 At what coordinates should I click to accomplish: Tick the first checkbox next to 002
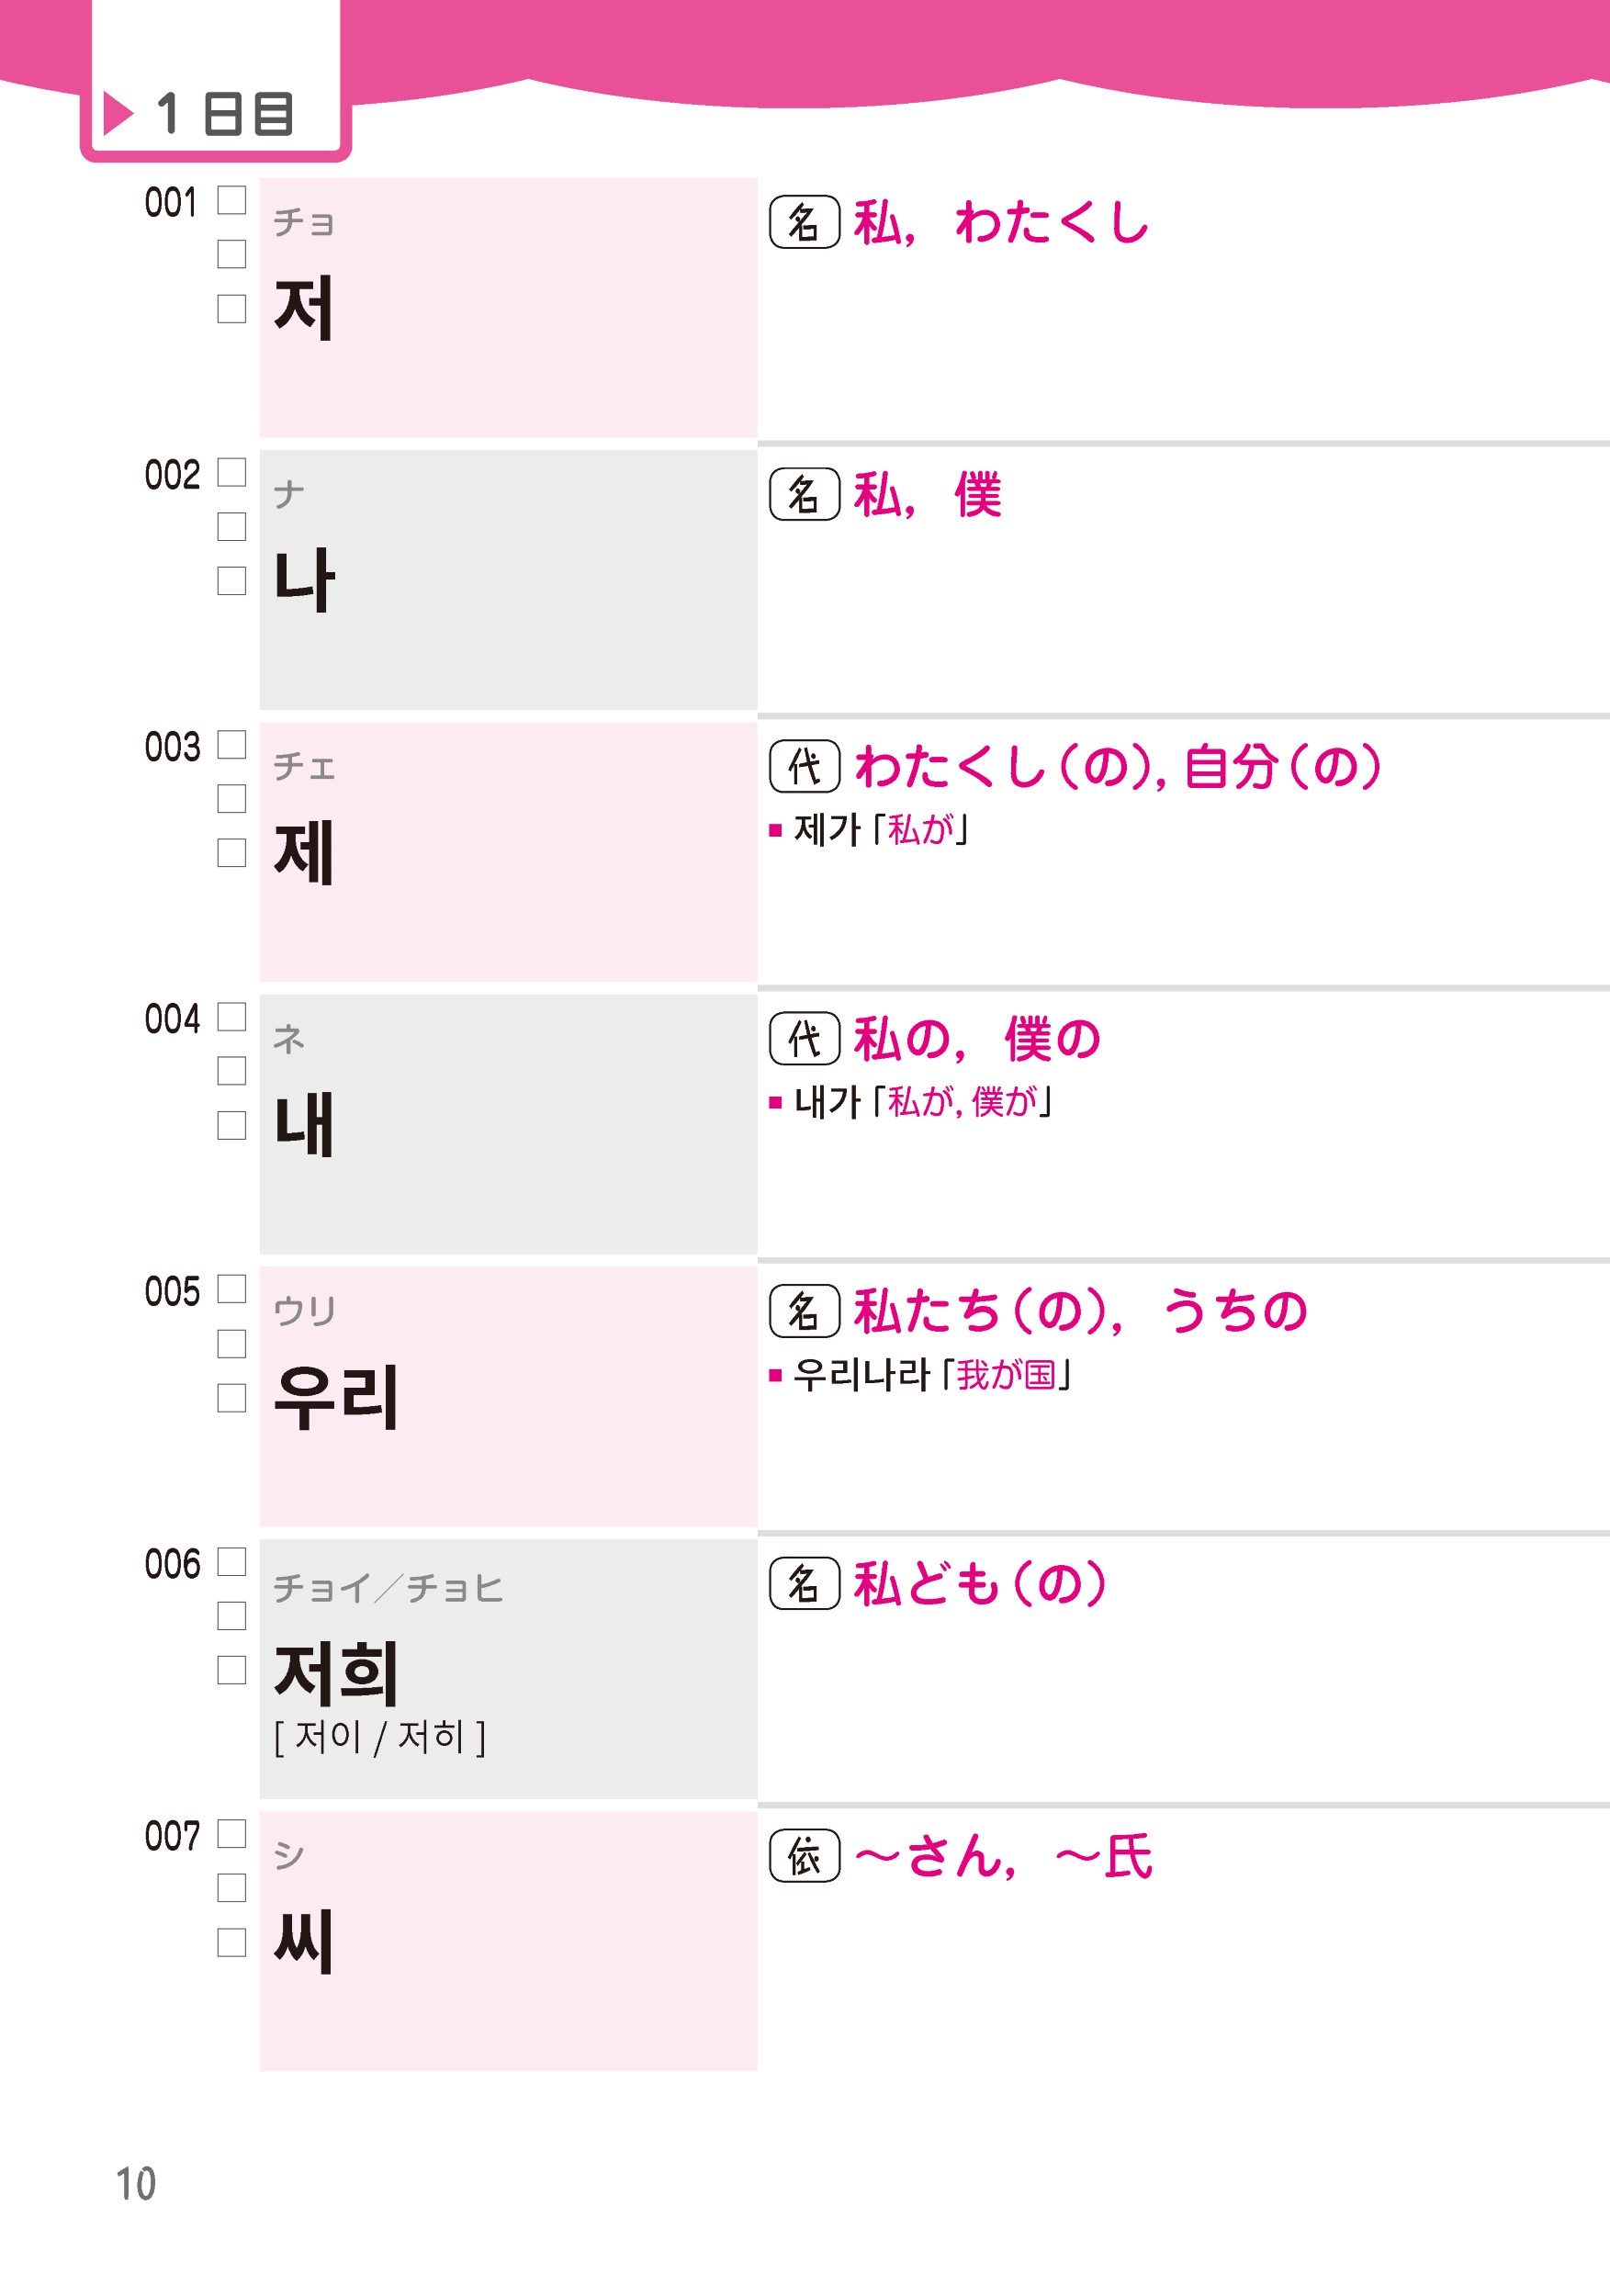point(232,472)
